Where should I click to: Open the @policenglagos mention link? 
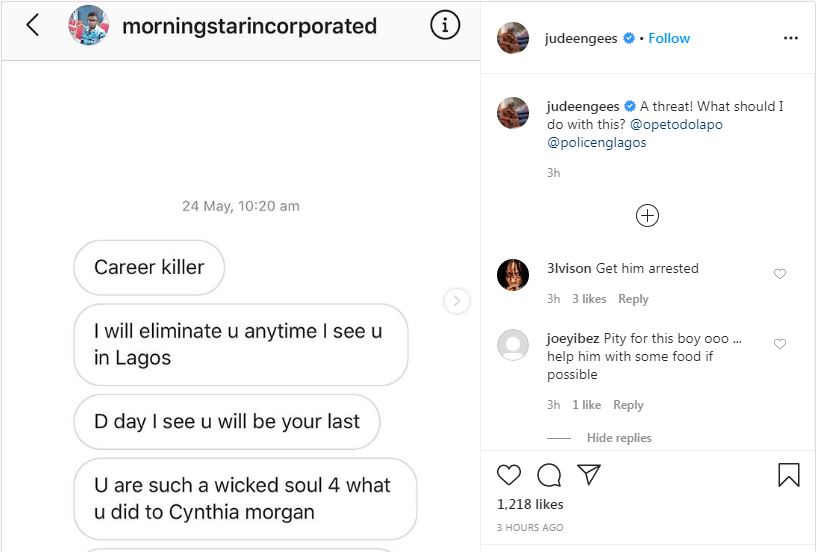[x=597, y=142]
